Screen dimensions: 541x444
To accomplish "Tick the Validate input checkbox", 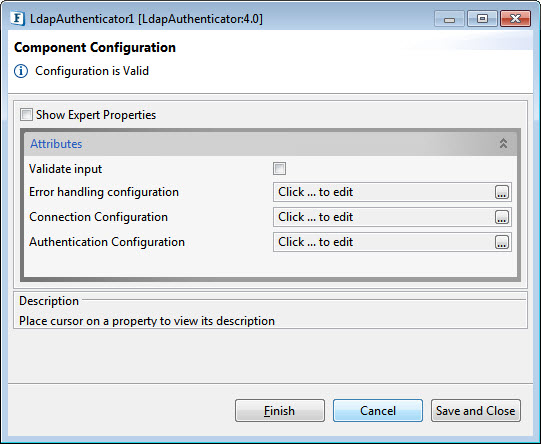I will click(279, 169).
